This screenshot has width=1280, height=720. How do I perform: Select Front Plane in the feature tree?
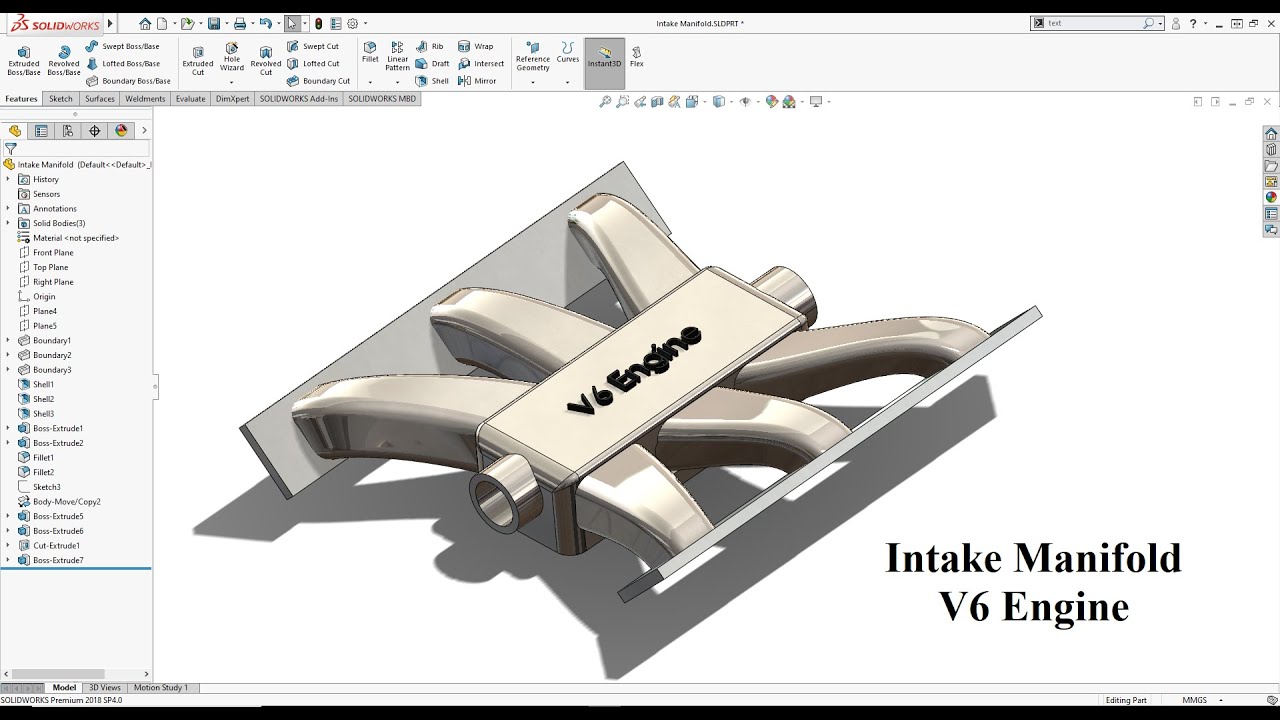53,252
